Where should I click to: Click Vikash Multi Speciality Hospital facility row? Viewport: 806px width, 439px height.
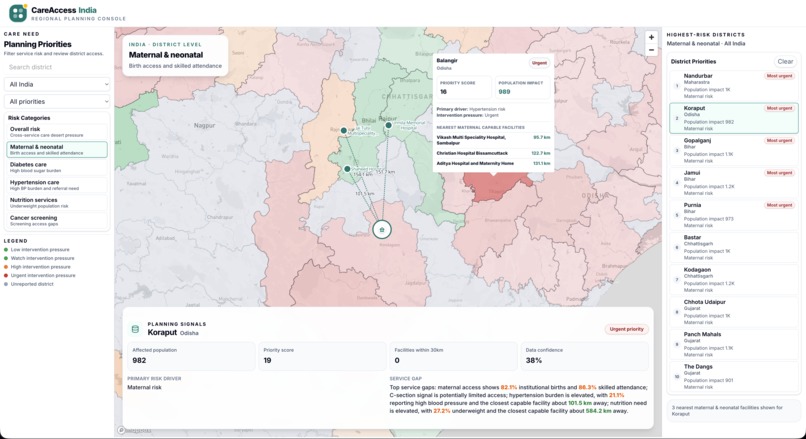coord(493,140)
